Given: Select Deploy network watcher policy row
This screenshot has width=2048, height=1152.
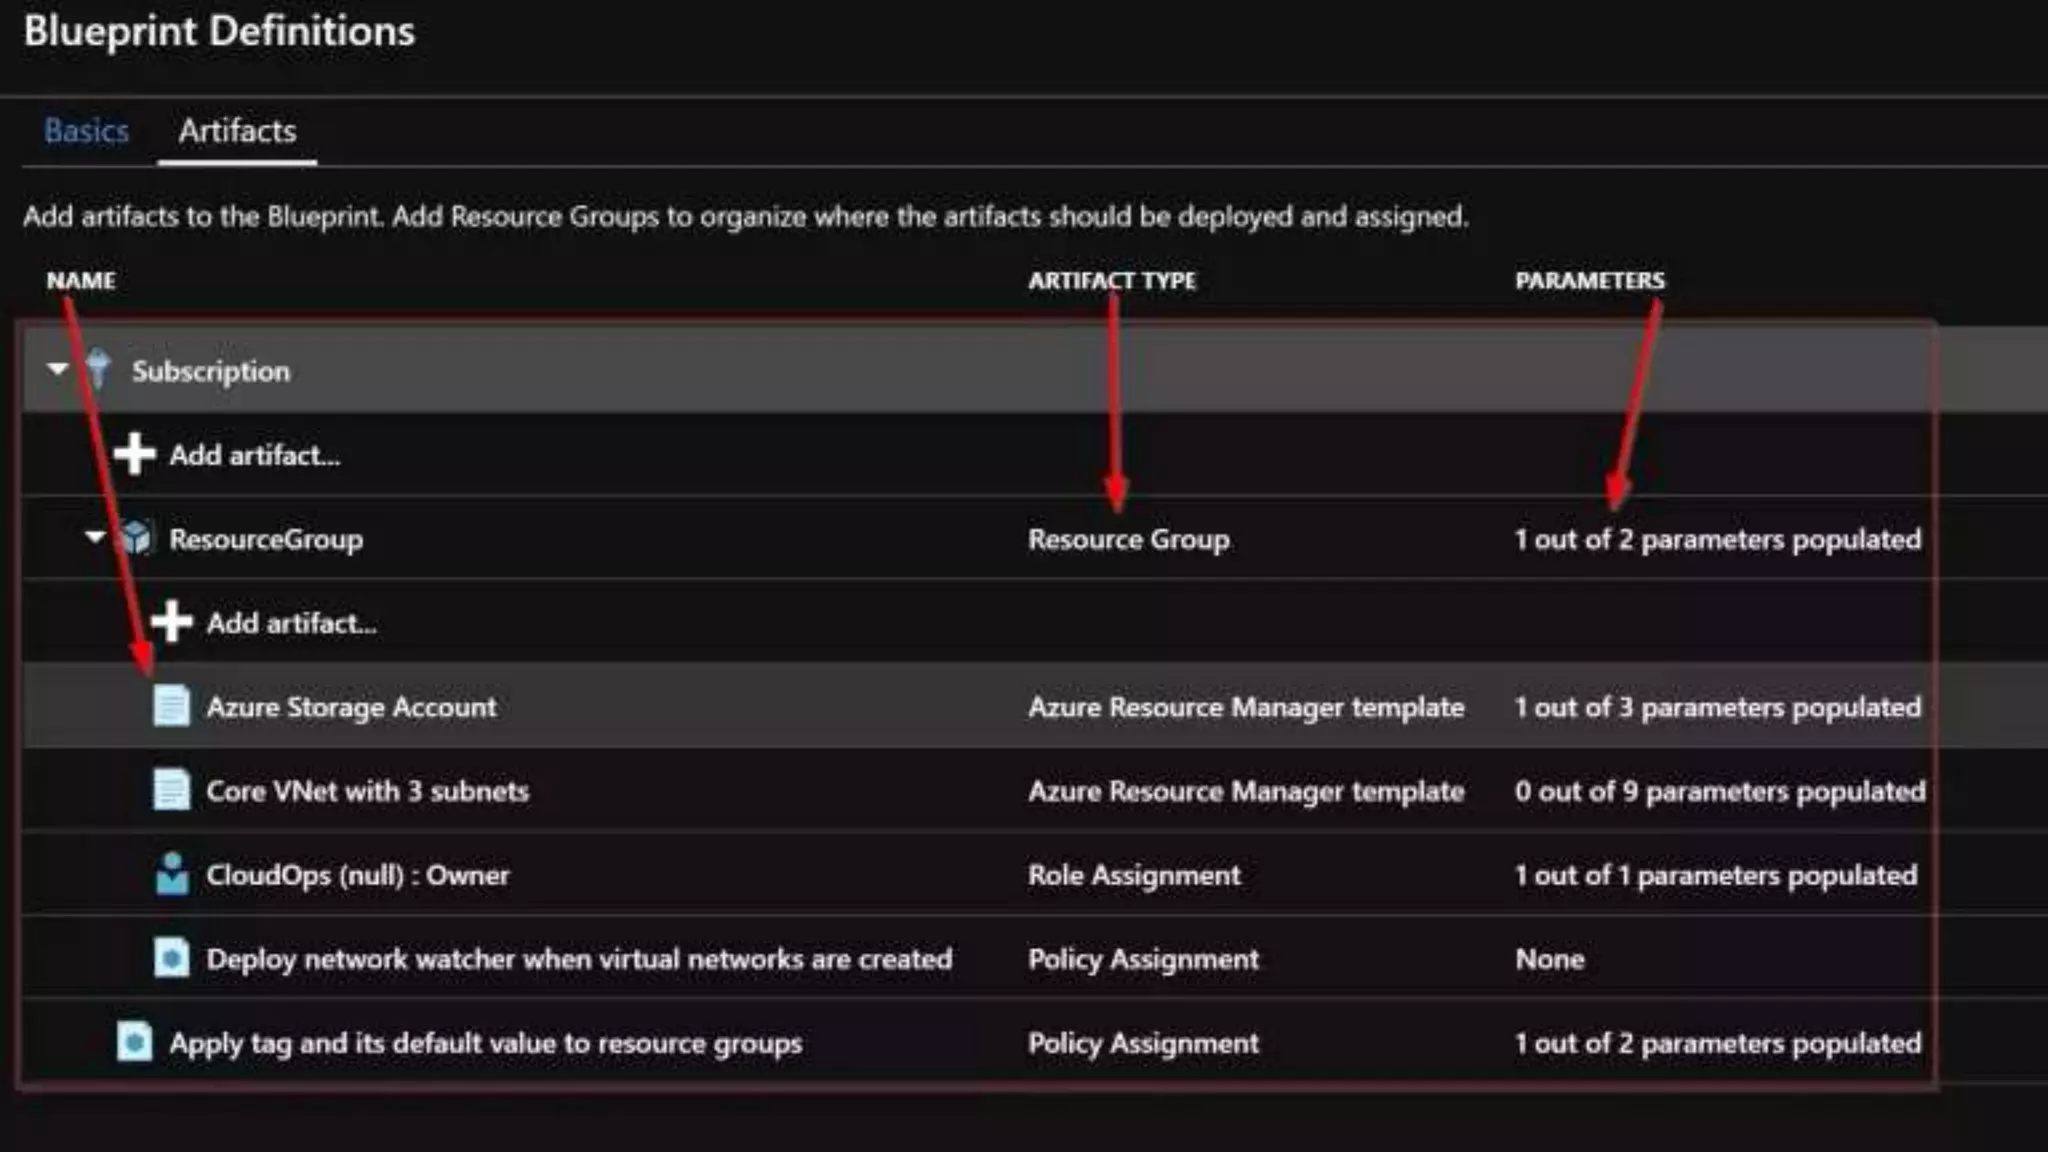Looking at the screenshot, I should pos(578,959).
